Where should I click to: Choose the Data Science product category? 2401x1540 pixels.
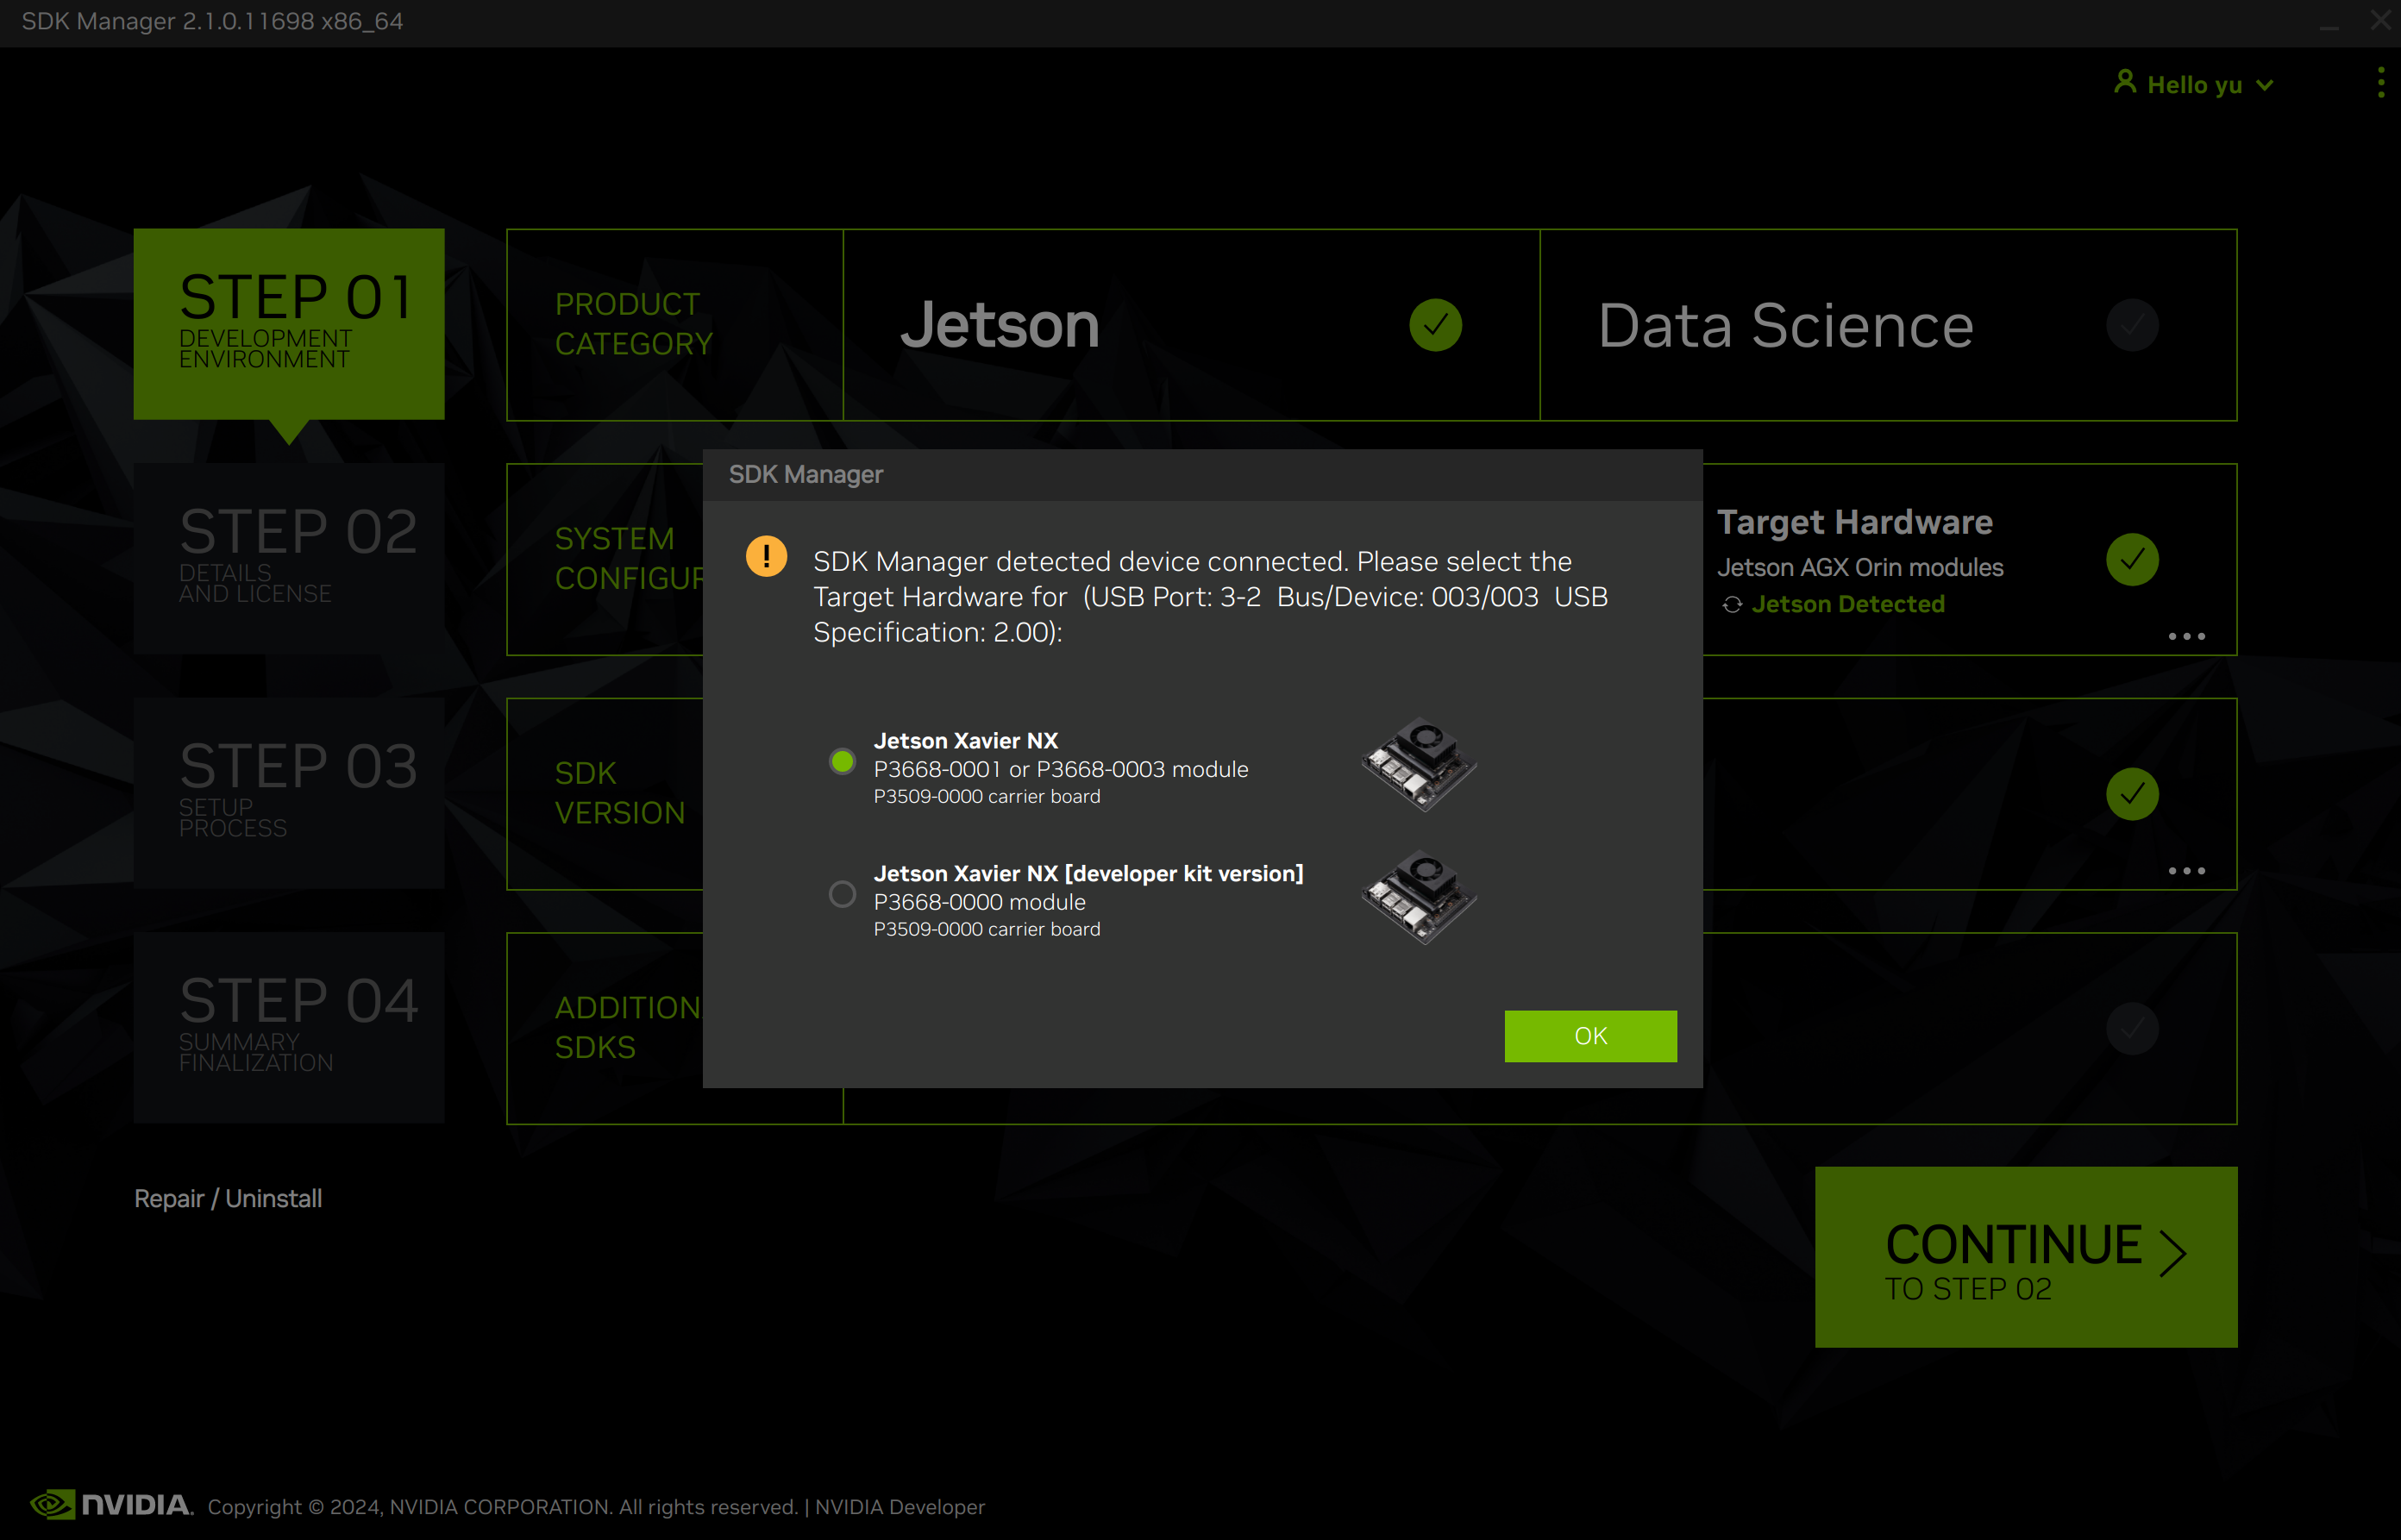pos(1888,325)
